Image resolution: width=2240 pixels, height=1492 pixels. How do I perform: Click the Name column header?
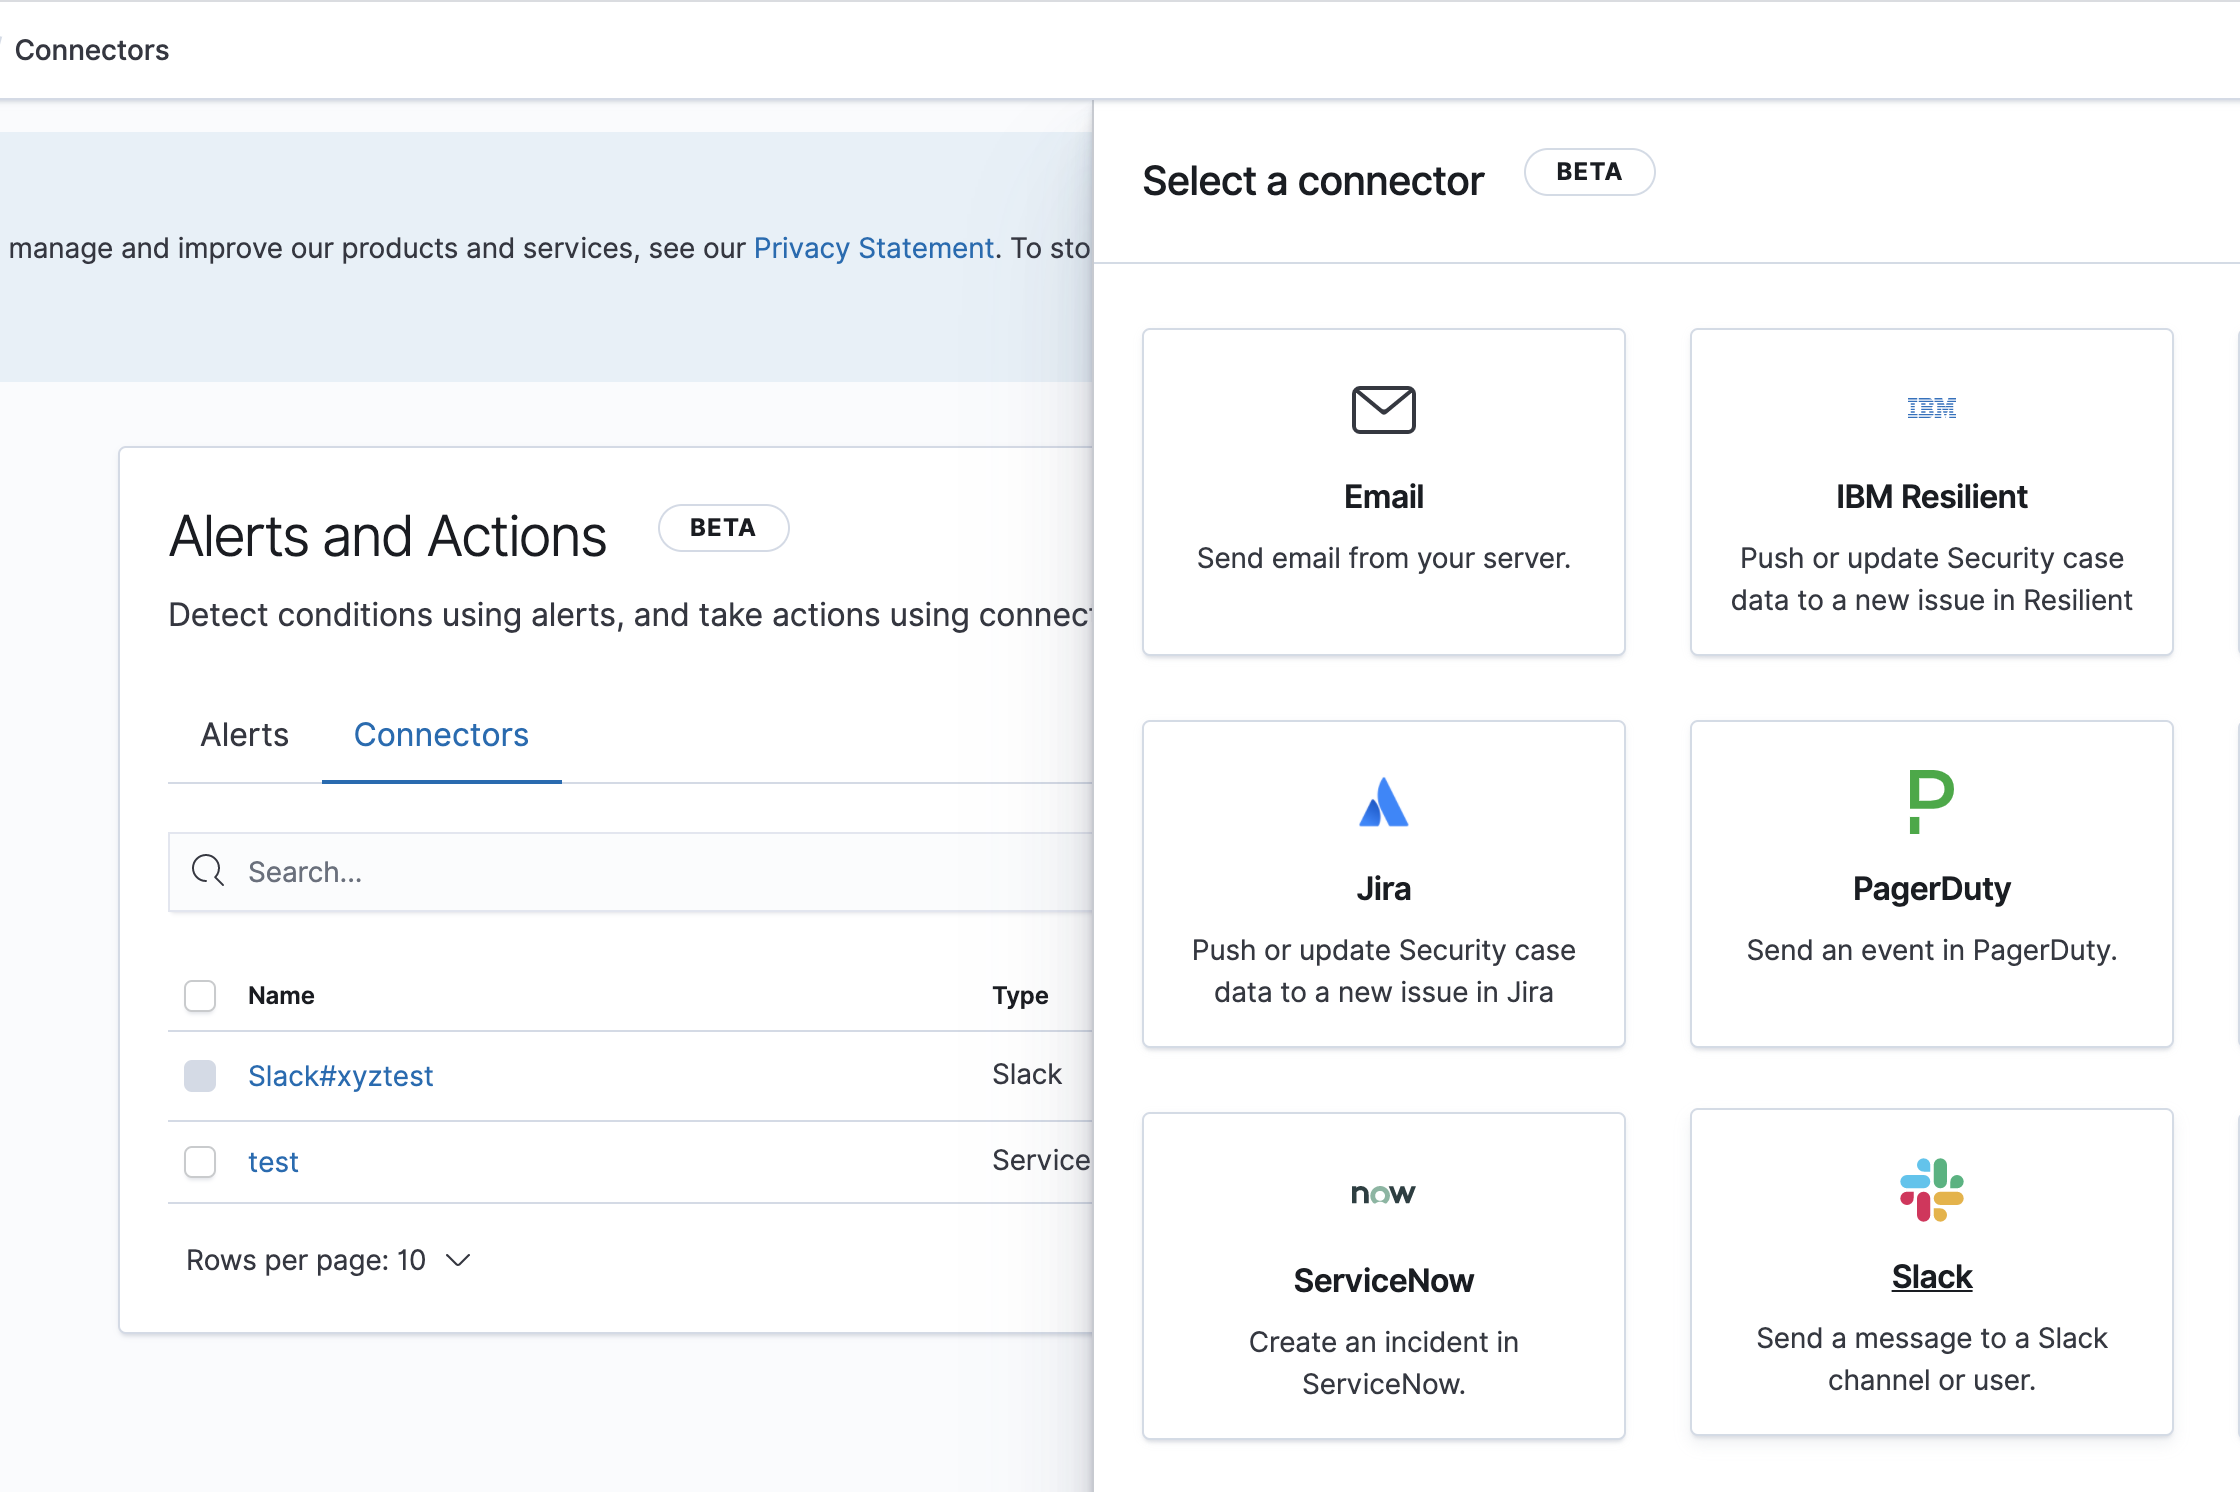(281, 995)
